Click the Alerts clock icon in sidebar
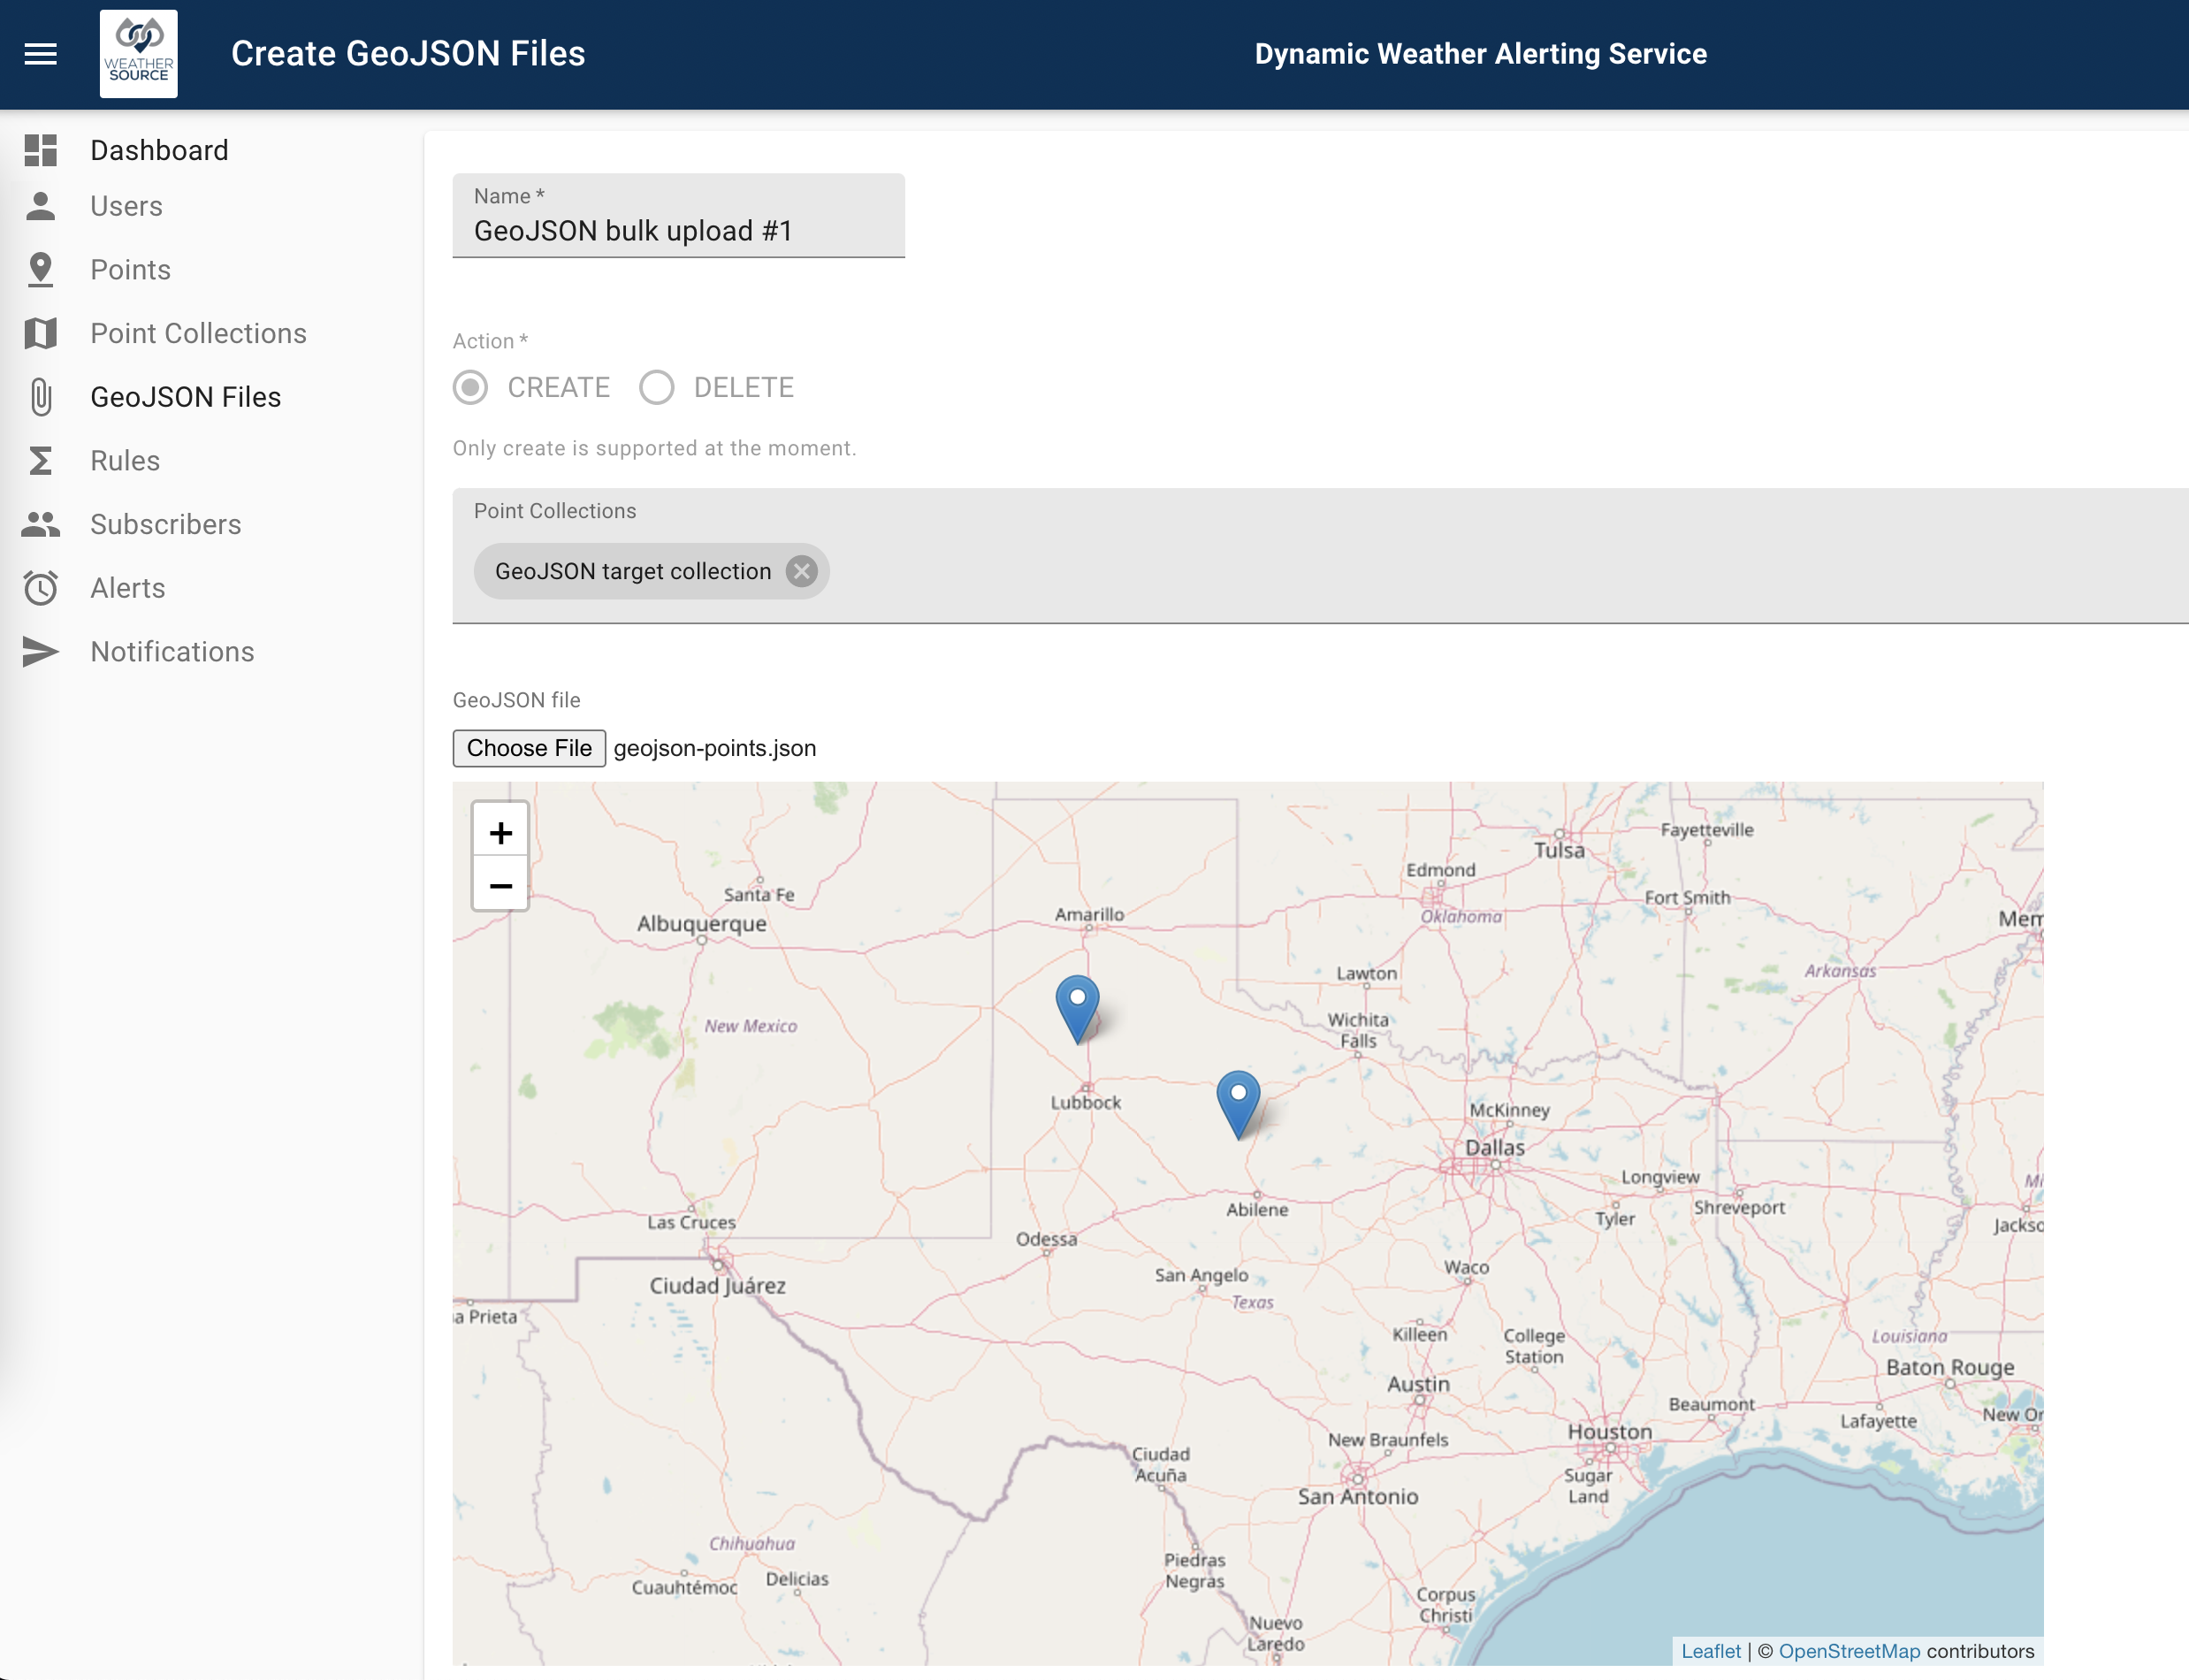Viewport: 2189px width, 1680px height. pyautogui.click(x=41, y=588)
